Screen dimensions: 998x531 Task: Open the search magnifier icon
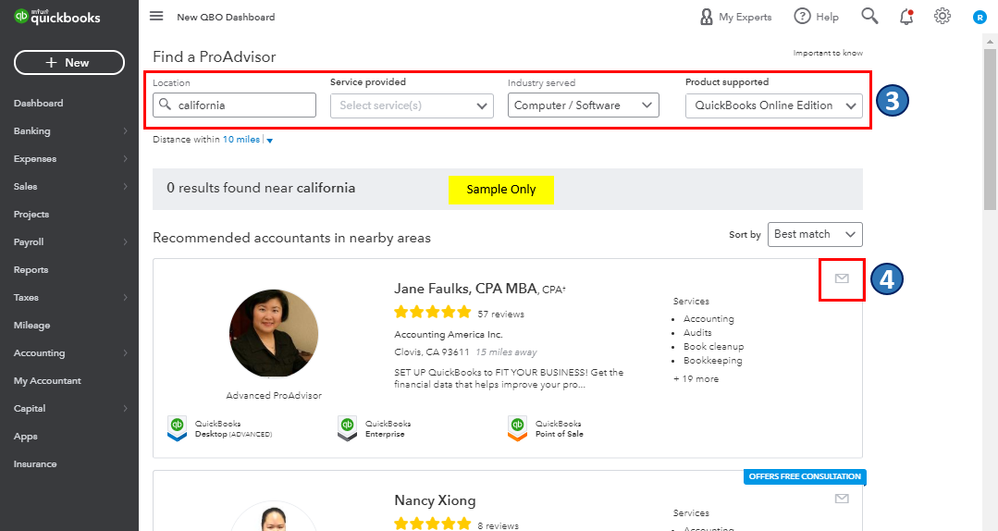(x=870, y=16)
